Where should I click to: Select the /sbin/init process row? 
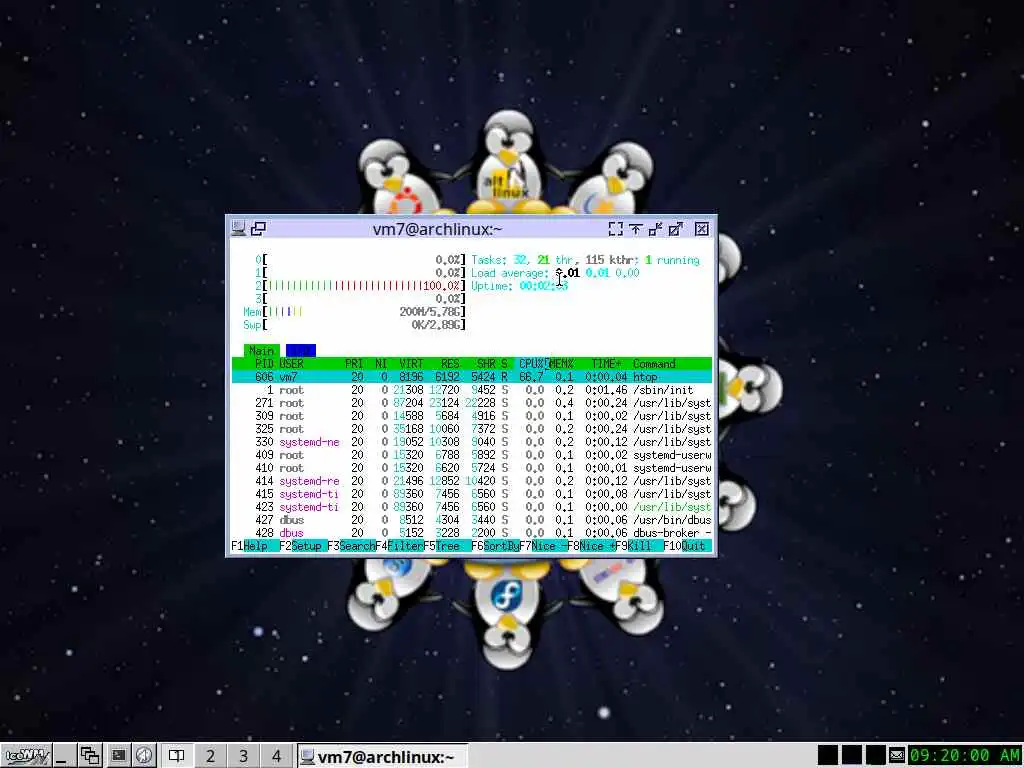tap(472, 390)
